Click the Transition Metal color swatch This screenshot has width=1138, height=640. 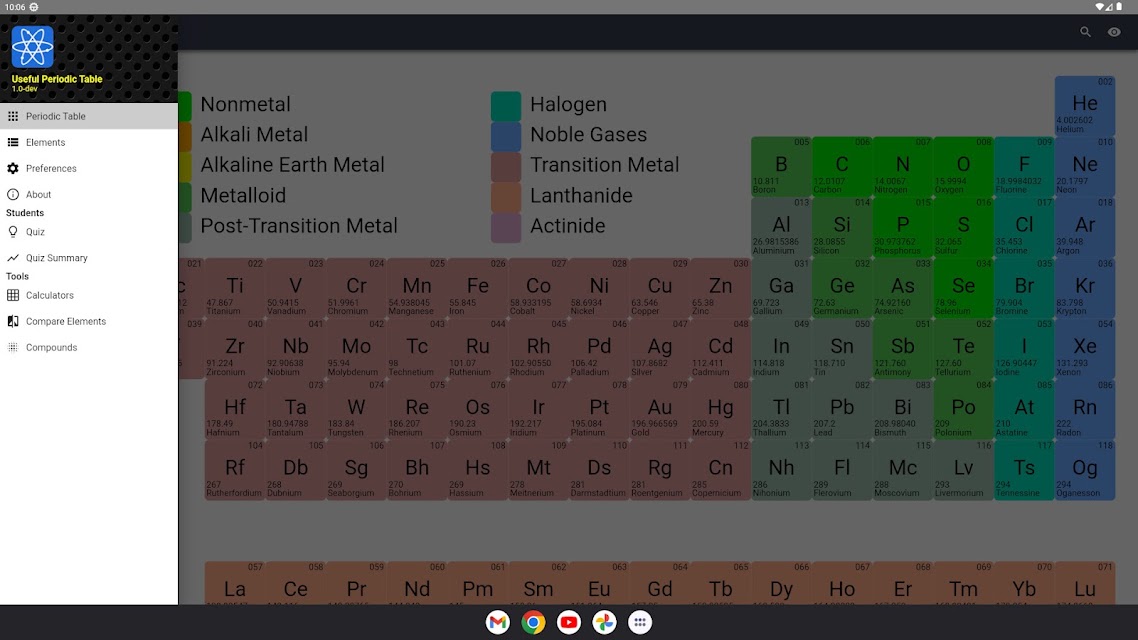coord(506,167)
